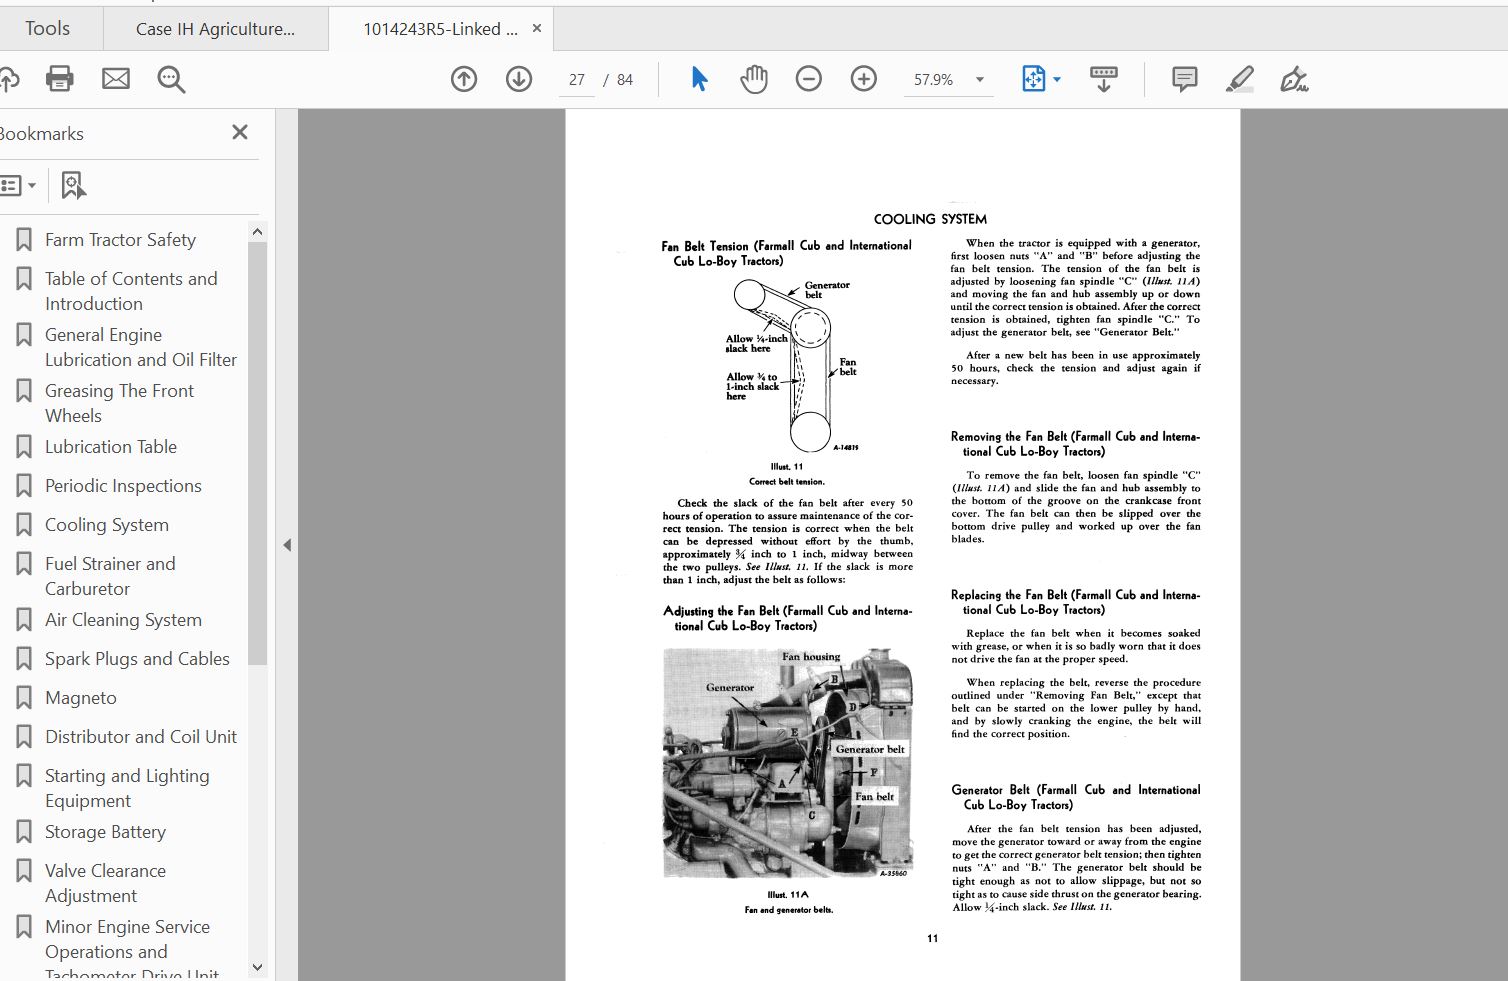This screenshot has width=1508, height=981.
Task: Go to next page arrow
Action: [519, 79]
